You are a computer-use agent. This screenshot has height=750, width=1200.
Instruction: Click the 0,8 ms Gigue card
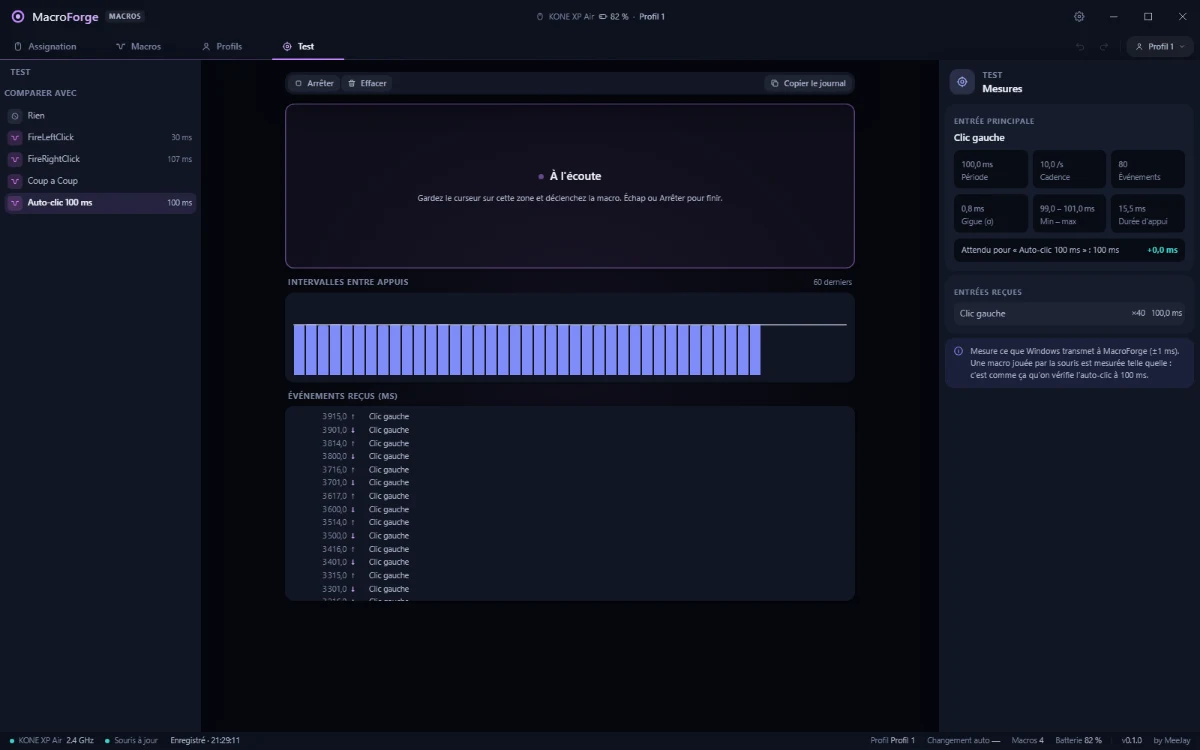(x=991, y=213)
